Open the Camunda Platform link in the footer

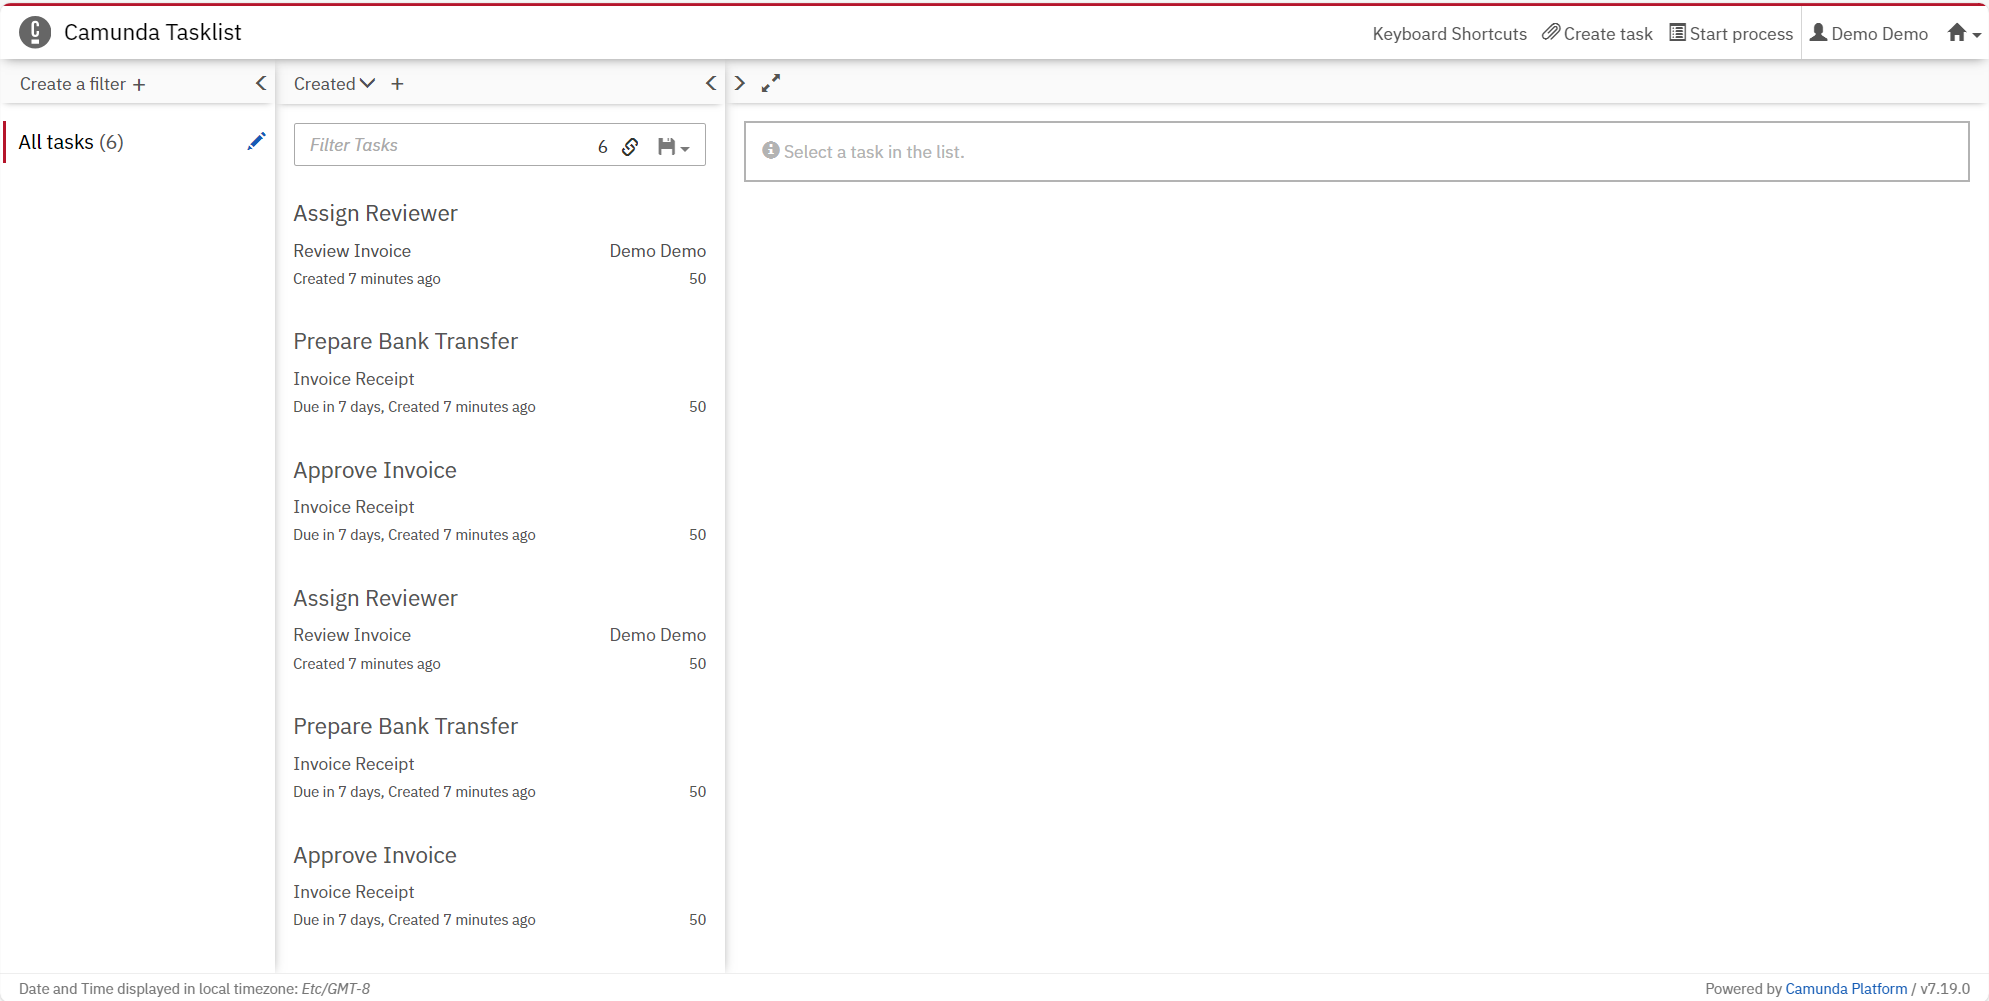pyautogui.click(x=1846, y=989)
